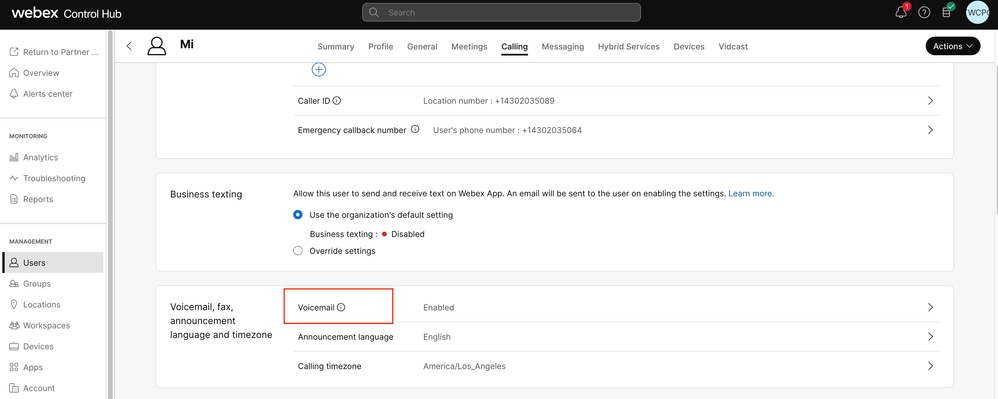
Task: Open the help question mark icon
Action: pyautogui.click(x=924, y=13)
